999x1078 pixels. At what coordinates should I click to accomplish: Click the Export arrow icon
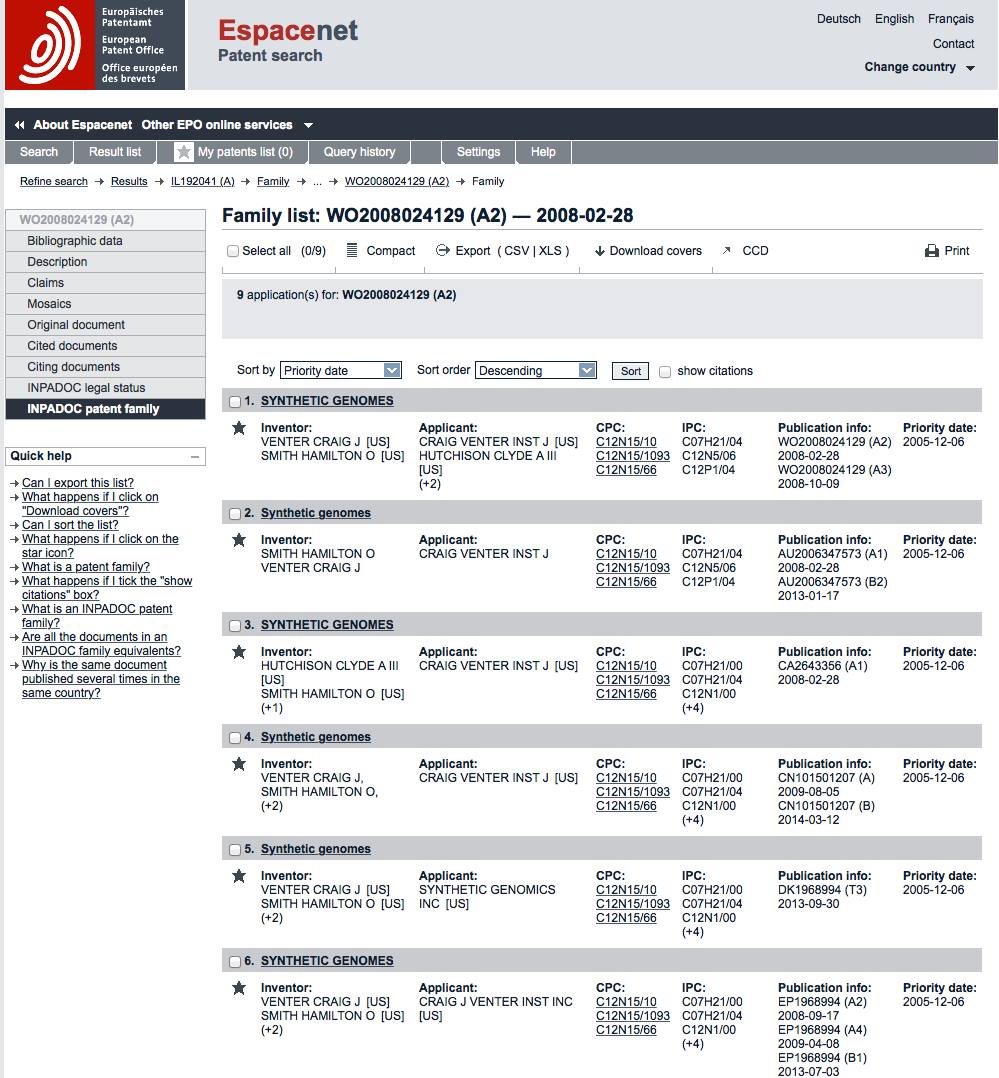(x=443, y=250)
